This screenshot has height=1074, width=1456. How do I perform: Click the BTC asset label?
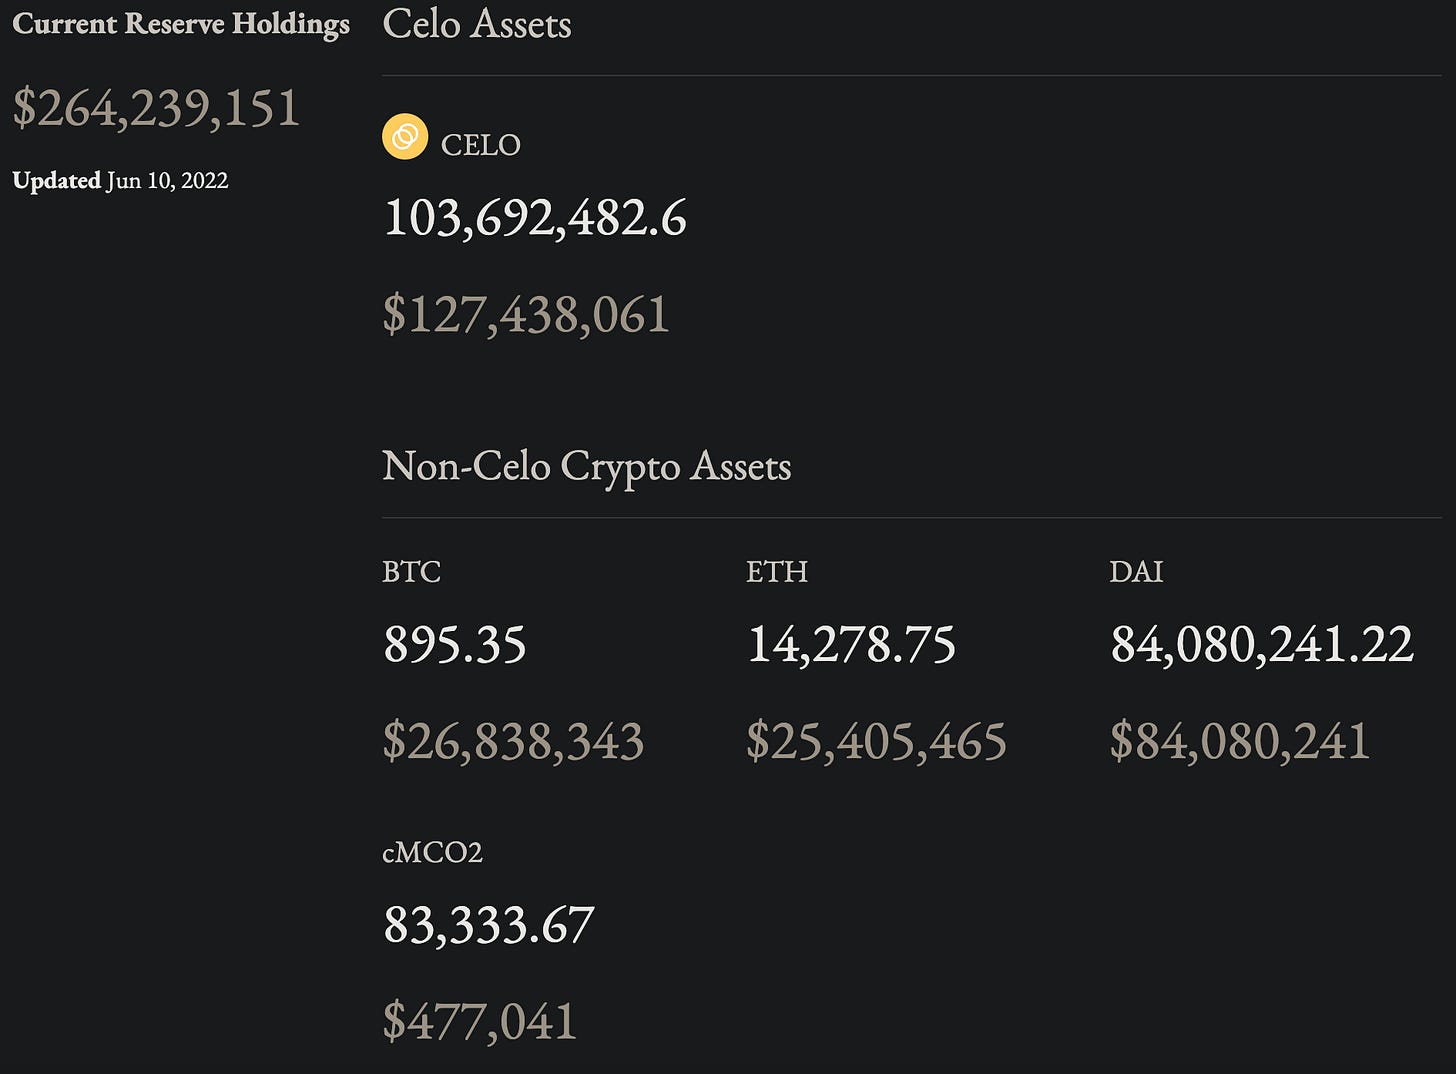pos(411,571)
